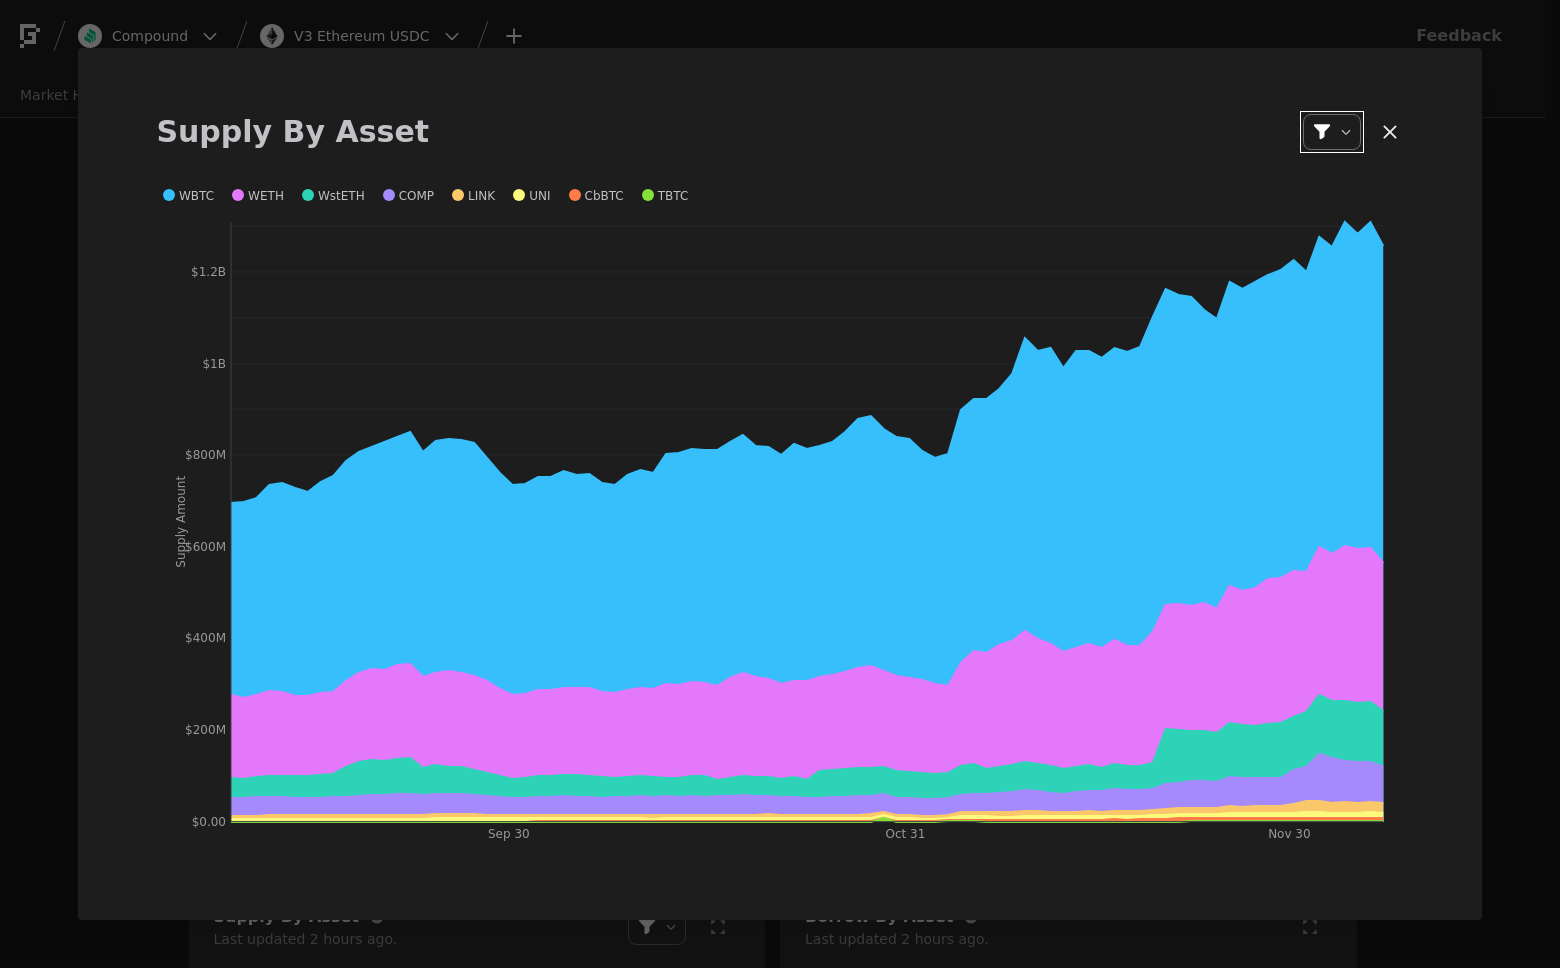Toggle the WETH series in legend
Viewport: 1560px width, 968px height.
pyautogui.click(x=258, y=196)
